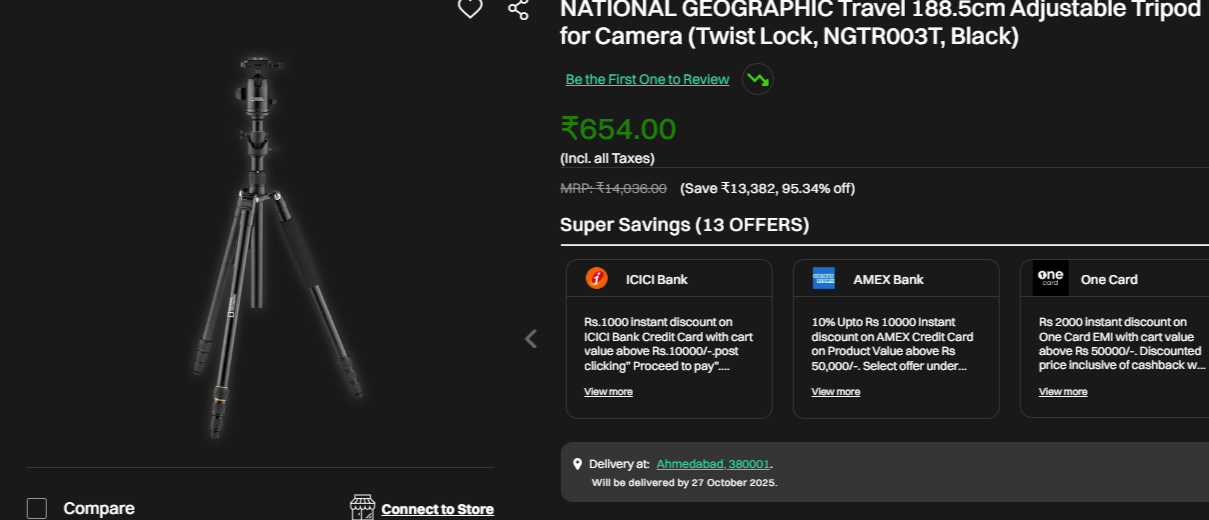Click the One Card logo icon

(x=1050, y=278)
